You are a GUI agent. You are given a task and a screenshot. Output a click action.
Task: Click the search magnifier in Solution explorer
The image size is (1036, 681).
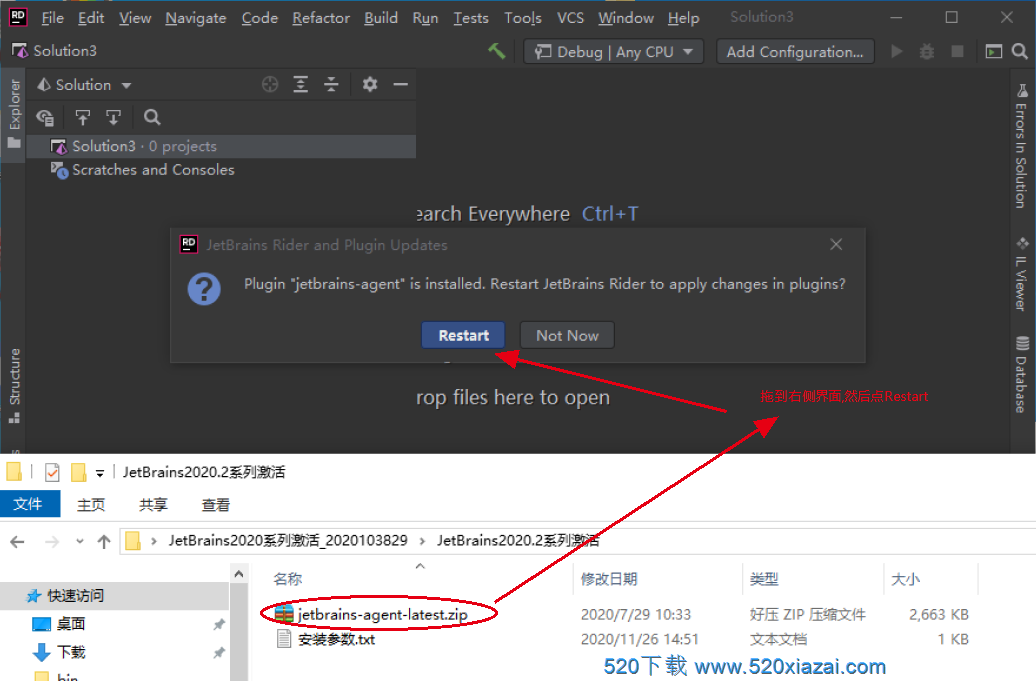[152, 118]
